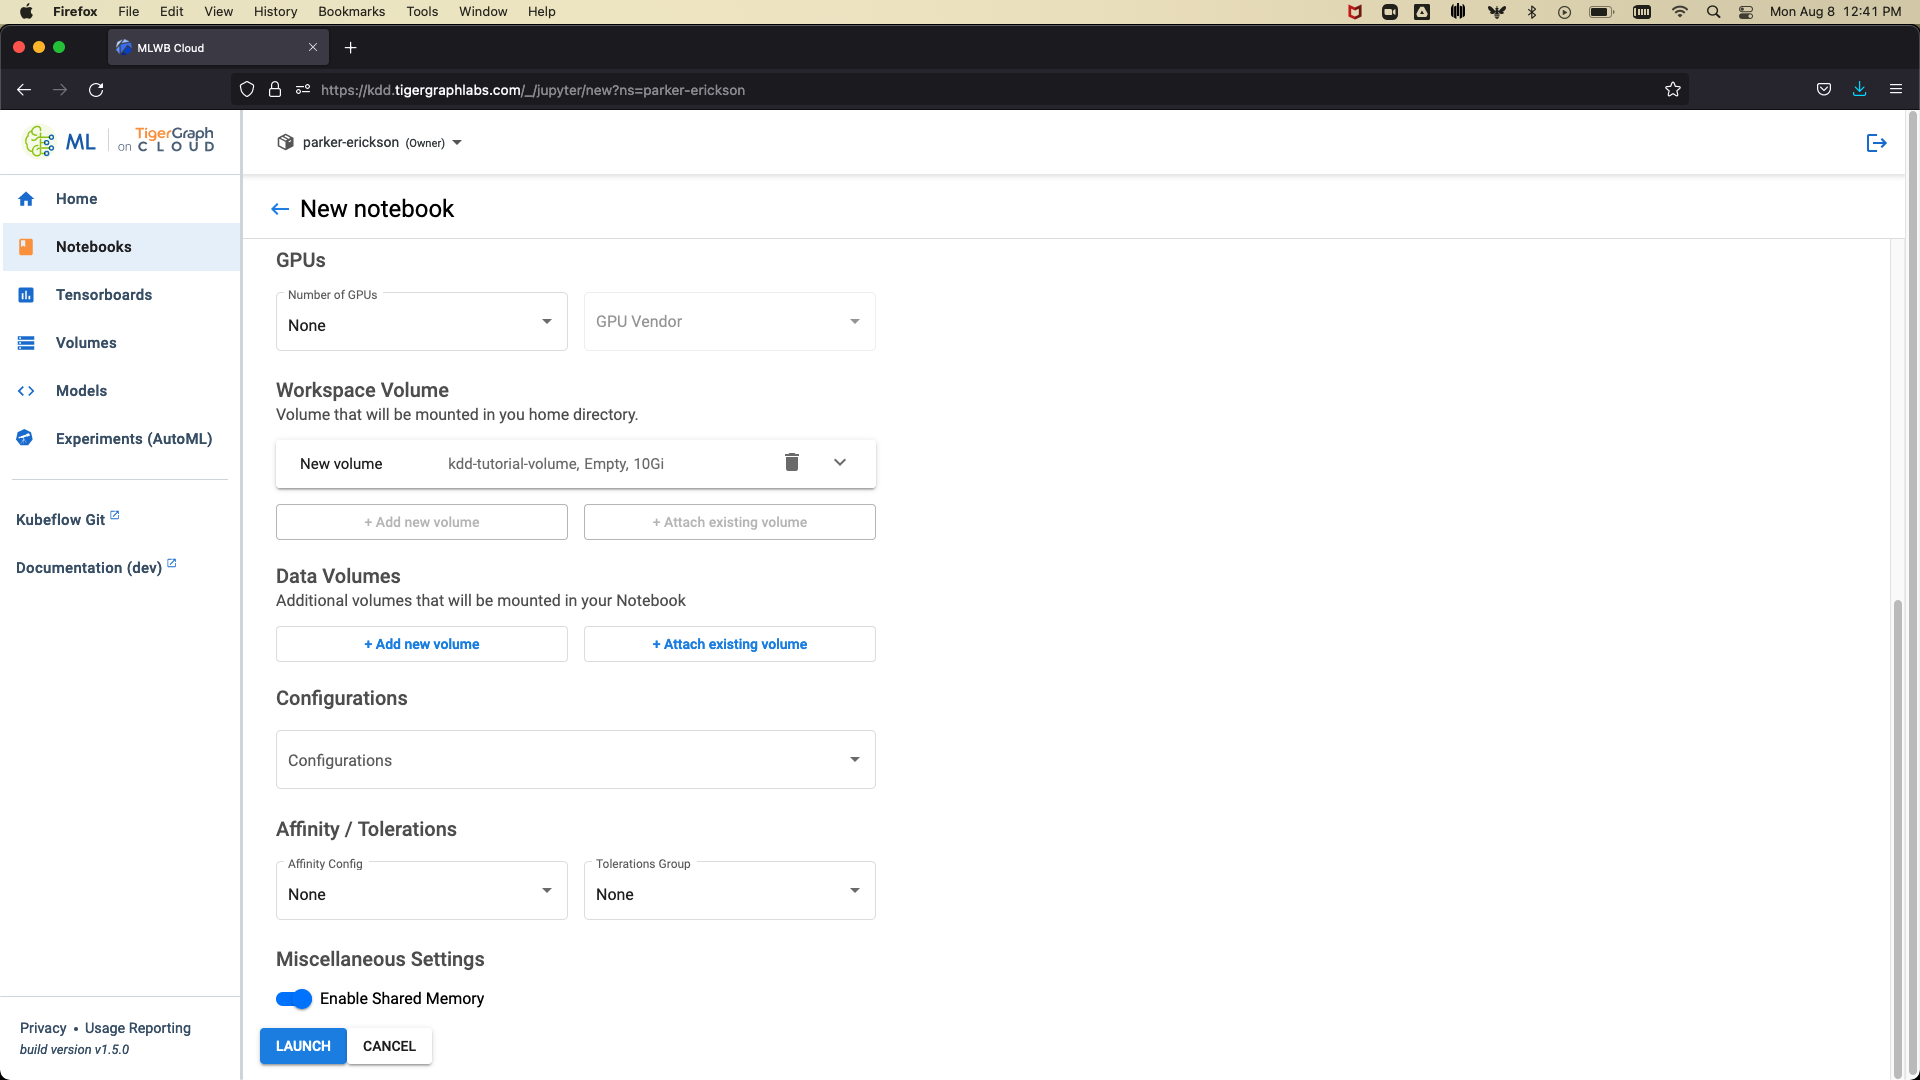Bookmark page with the star icon
The width and height of the screenshot is (1920, 1080).
tap(1672, 90)
